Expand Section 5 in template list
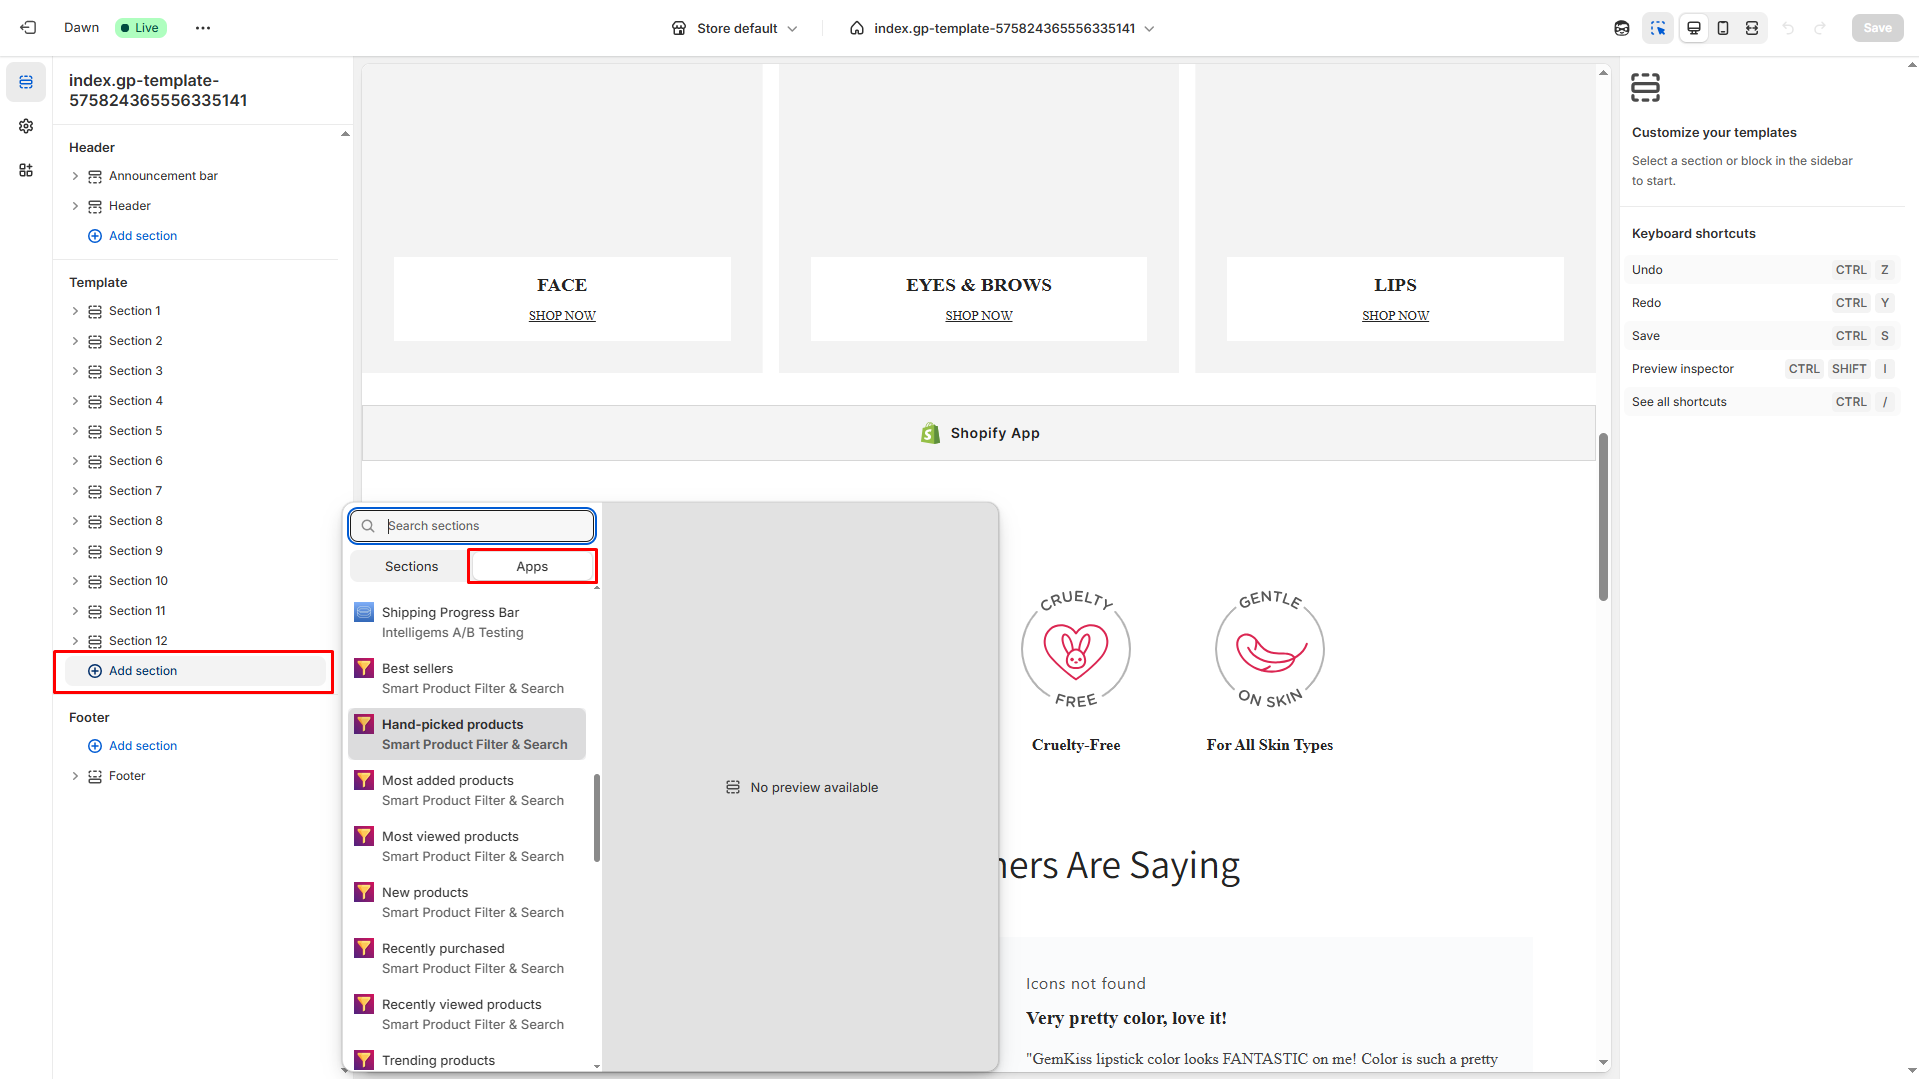 point(75,431)
